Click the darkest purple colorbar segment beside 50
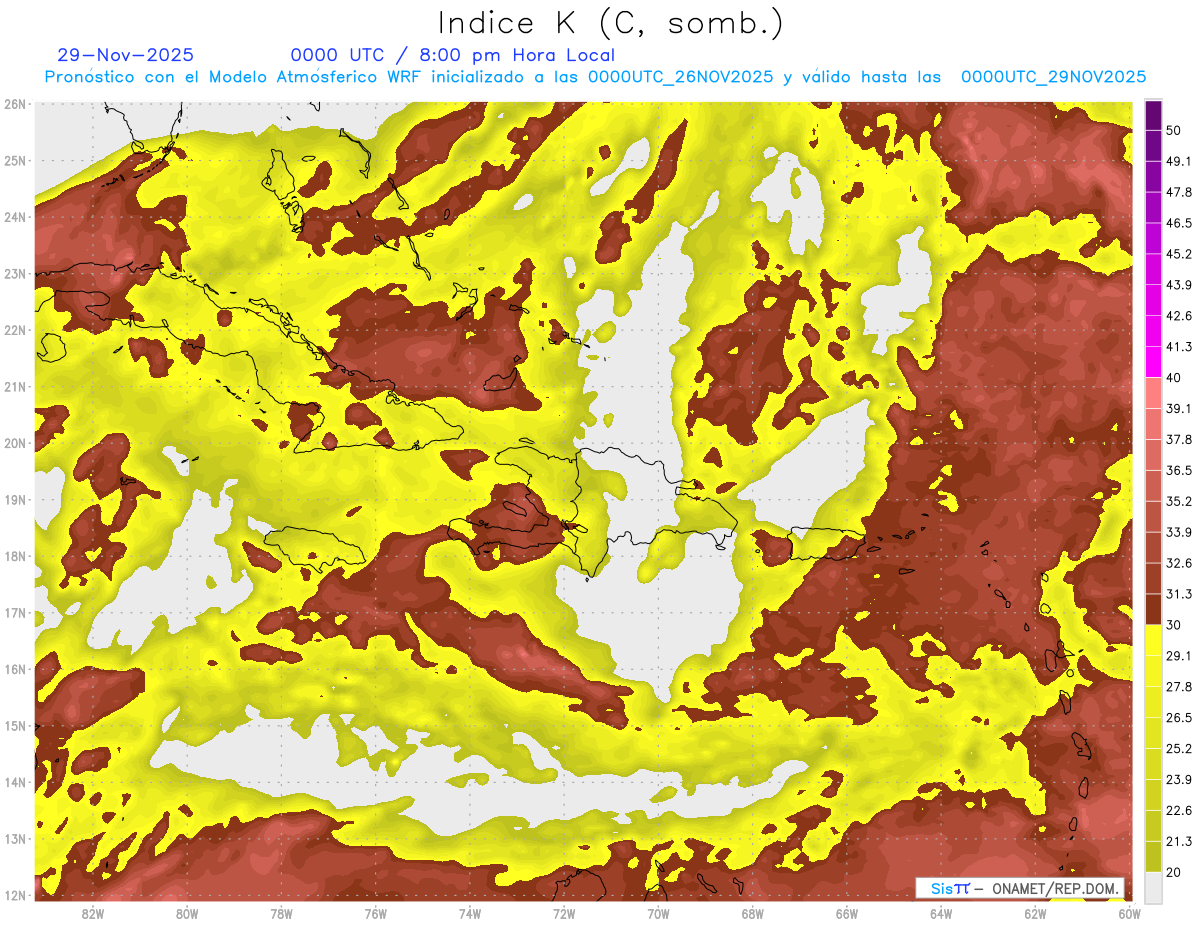1200x927 pixels. 1153,117
